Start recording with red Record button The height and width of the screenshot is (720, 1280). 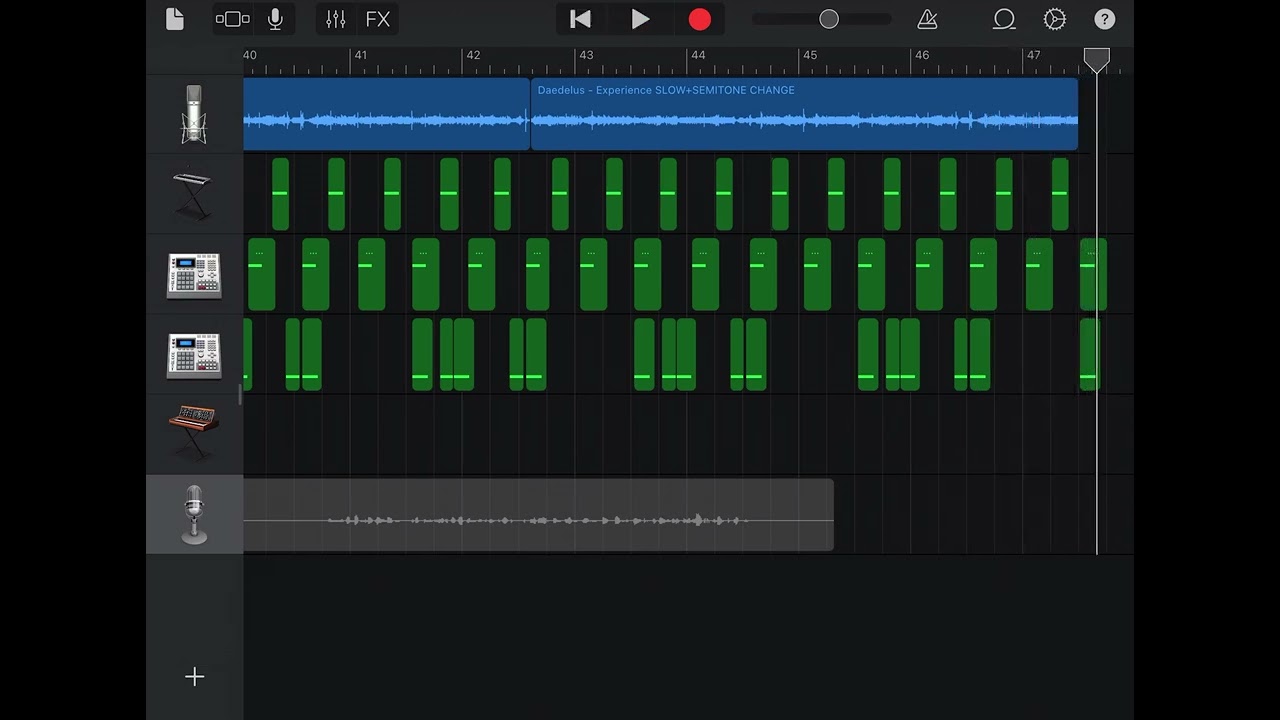point(700,19)
